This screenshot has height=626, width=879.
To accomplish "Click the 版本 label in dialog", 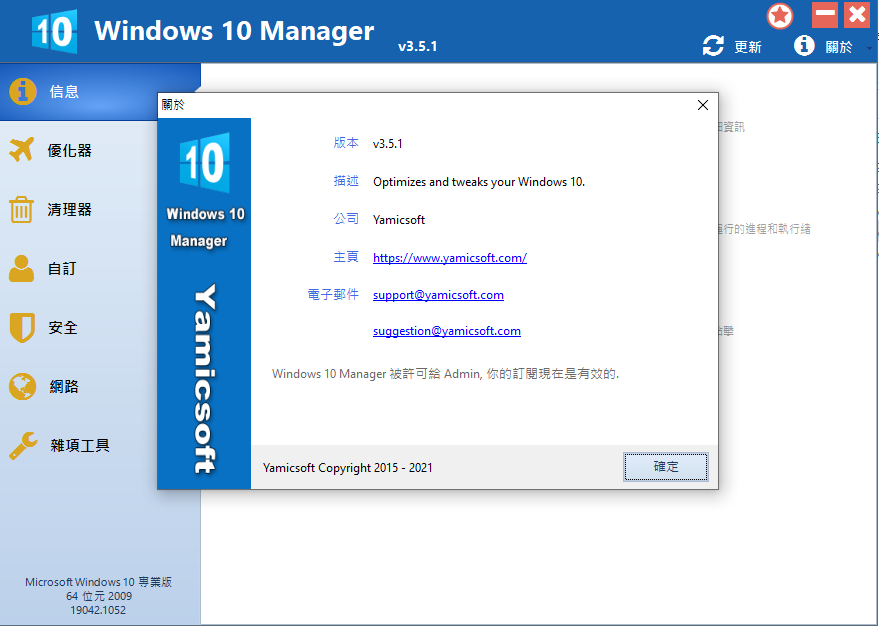I will [x=346, y=143].
